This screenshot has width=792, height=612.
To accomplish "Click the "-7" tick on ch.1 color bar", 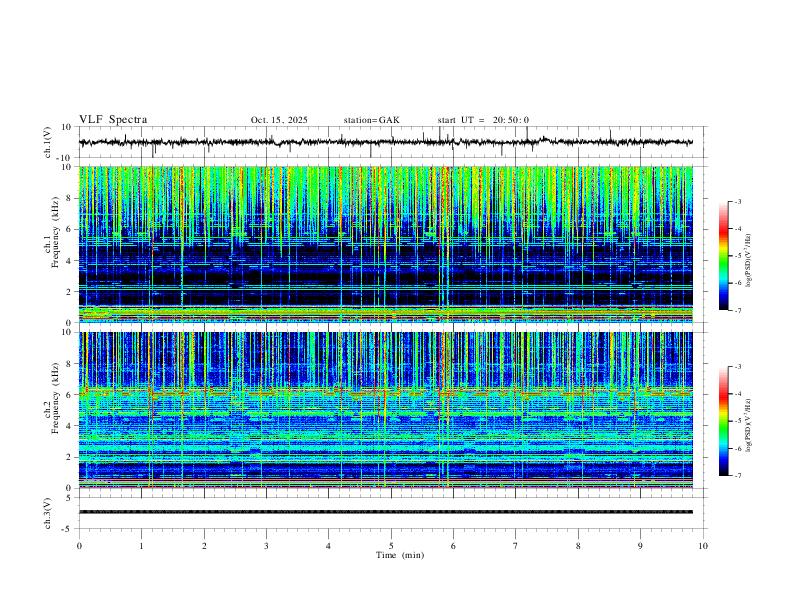I will point(737,310).
